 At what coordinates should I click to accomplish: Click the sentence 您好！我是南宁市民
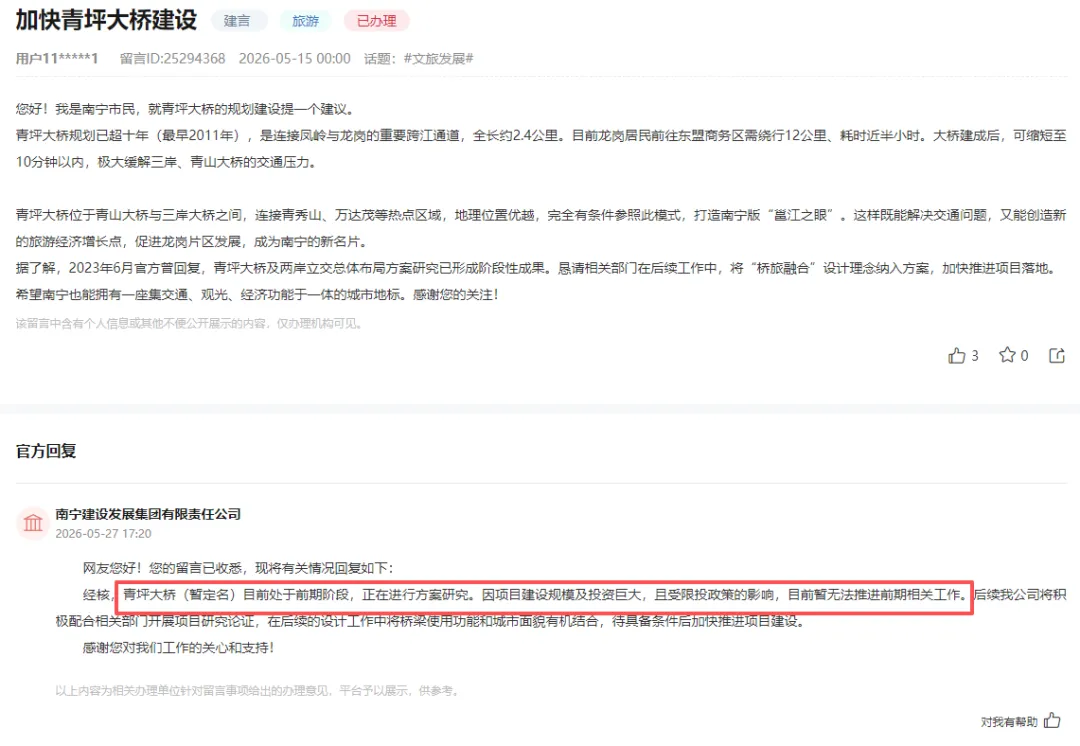(186, 109)
